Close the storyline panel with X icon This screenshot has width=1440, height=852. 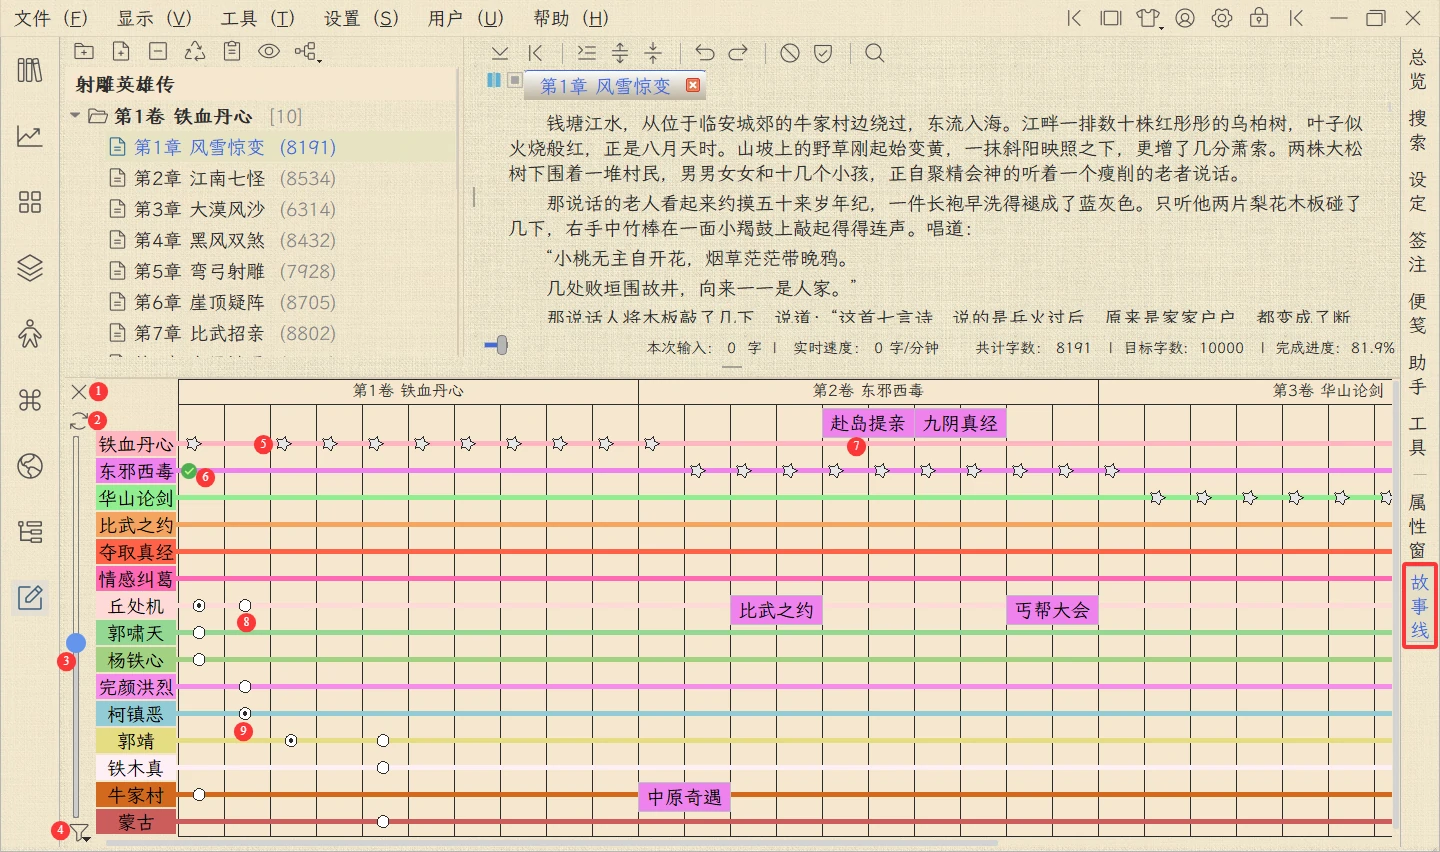coord(79,391)
